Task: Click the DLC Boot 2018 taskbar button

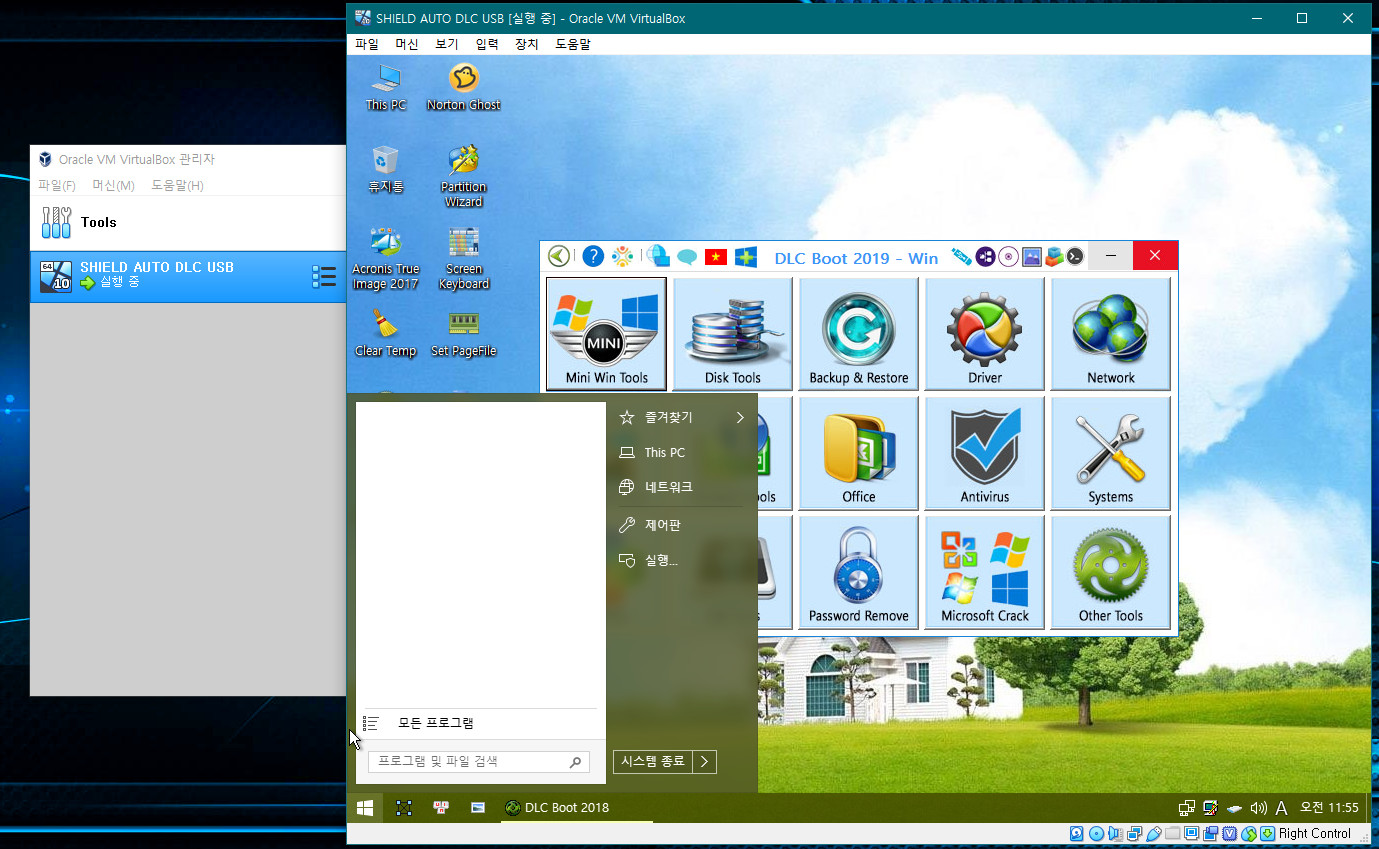Action: (x=577, y=807)
